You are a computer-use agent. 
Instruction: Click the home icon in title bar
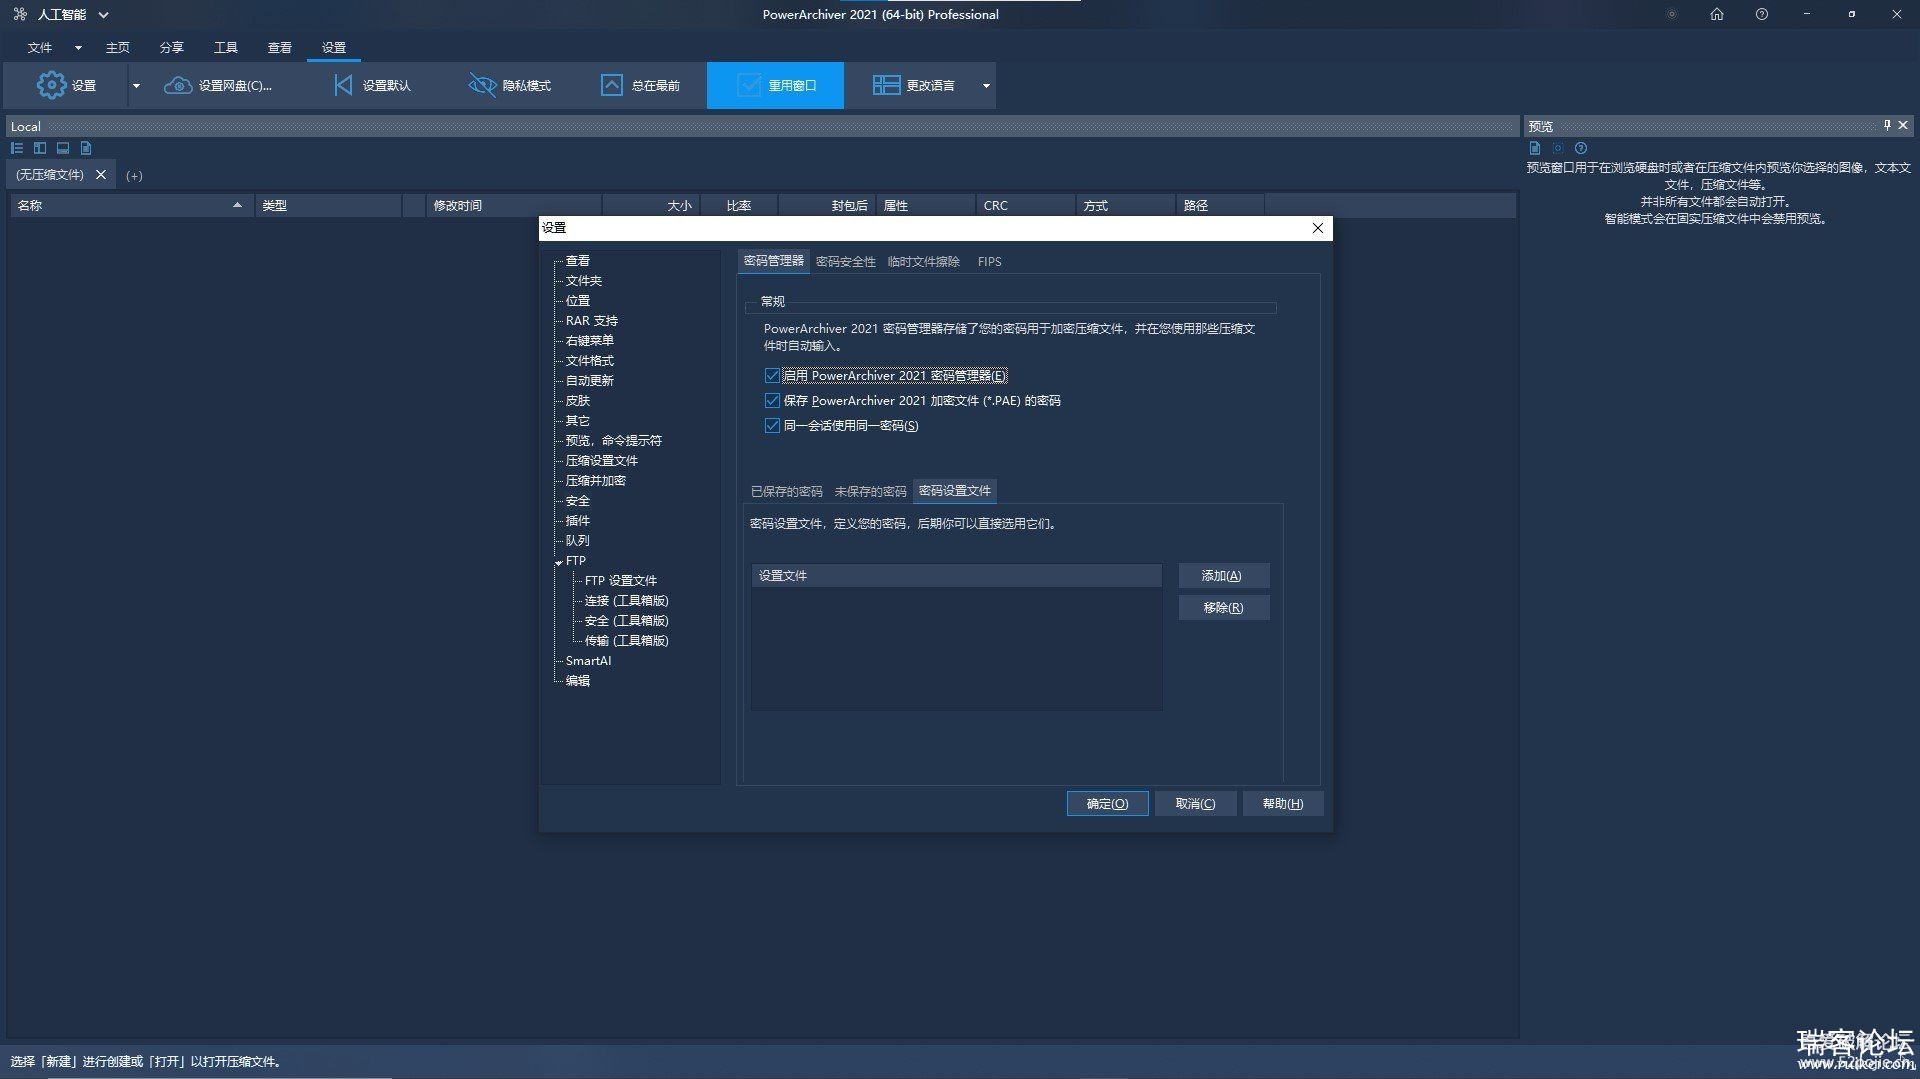pyautogui.click(x=1717, y=14)
